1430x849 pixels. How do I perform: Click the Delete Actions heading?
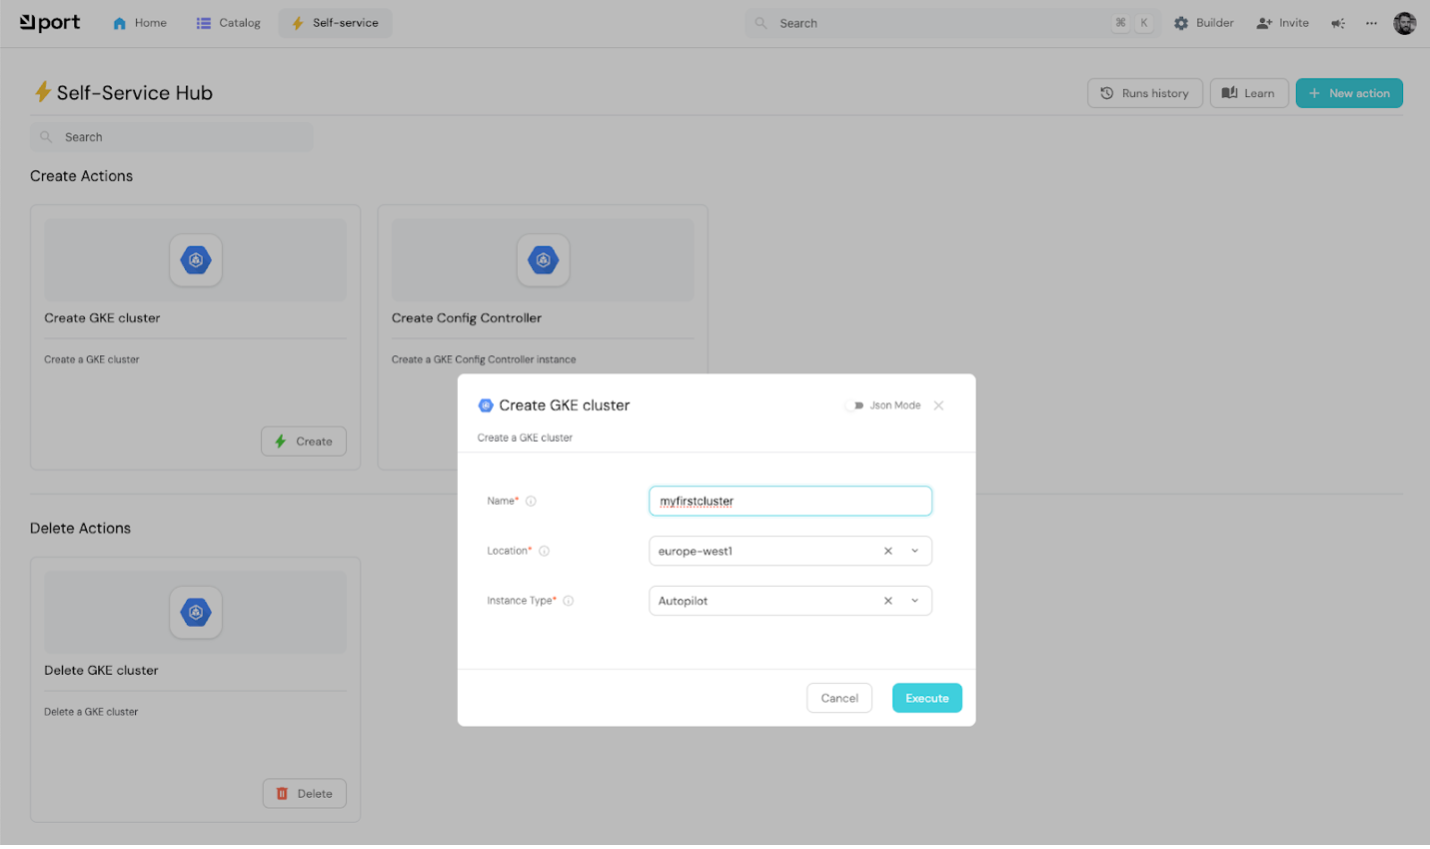[80, 528]
